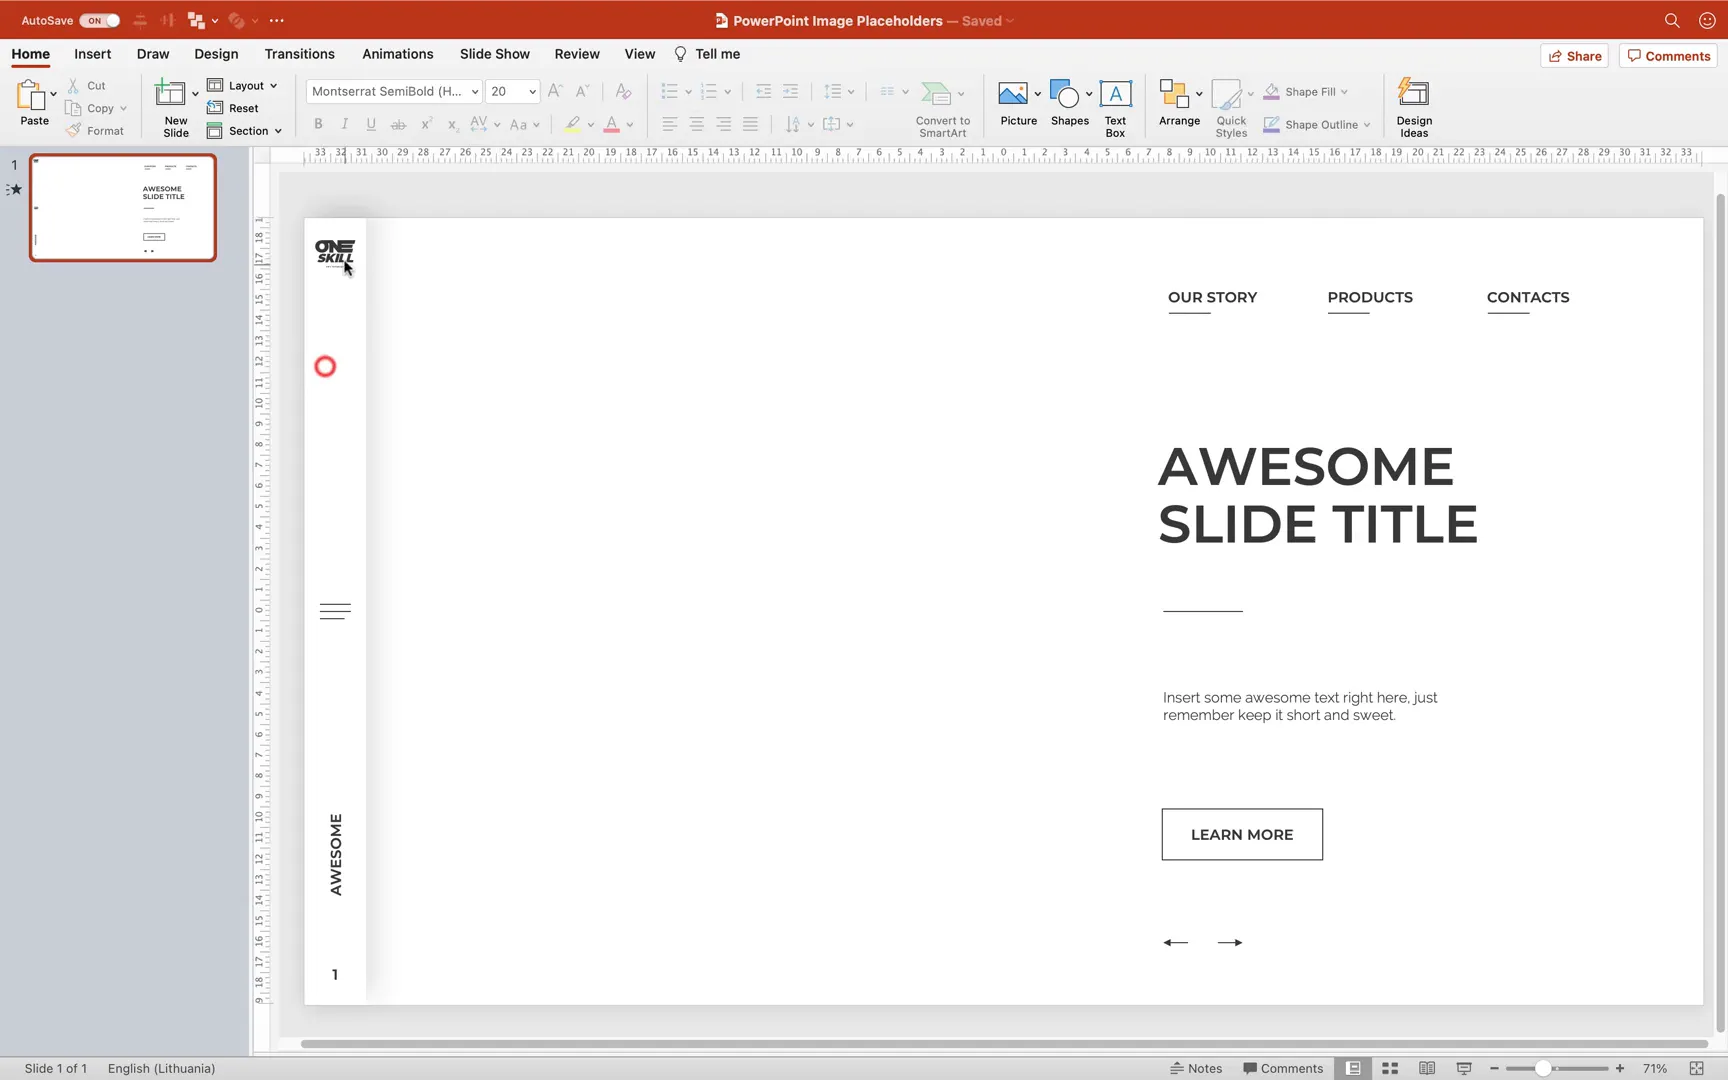
Task: Open the Insert tab
Action: pyautogui.click(x=92, y=54)
